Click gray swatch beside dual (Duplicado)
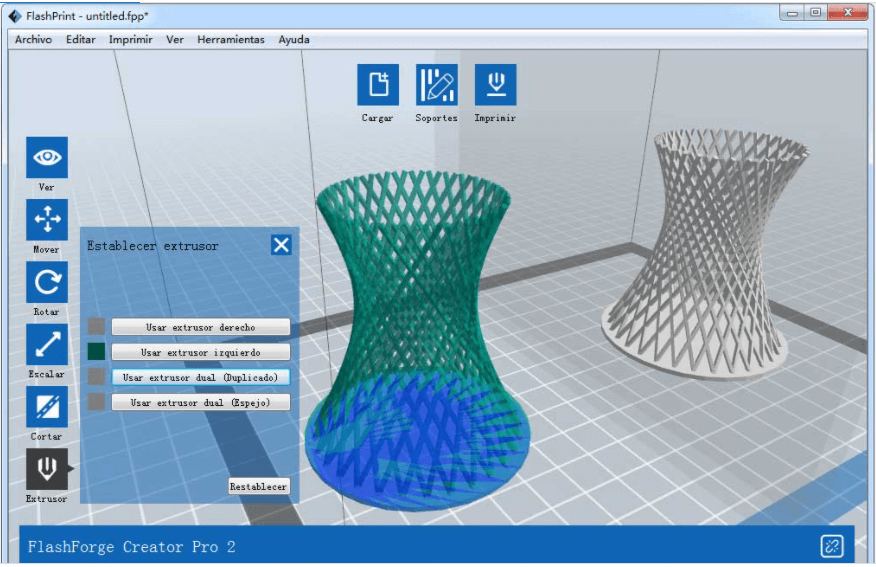This screenshot has height=567, width=876. tap(96, 377)
